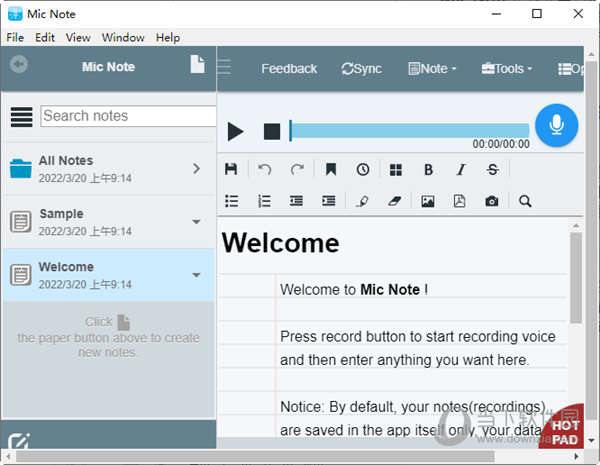Open the dropdown arrow for the Welcome note
600x465 pixels.
pos(196,275)
